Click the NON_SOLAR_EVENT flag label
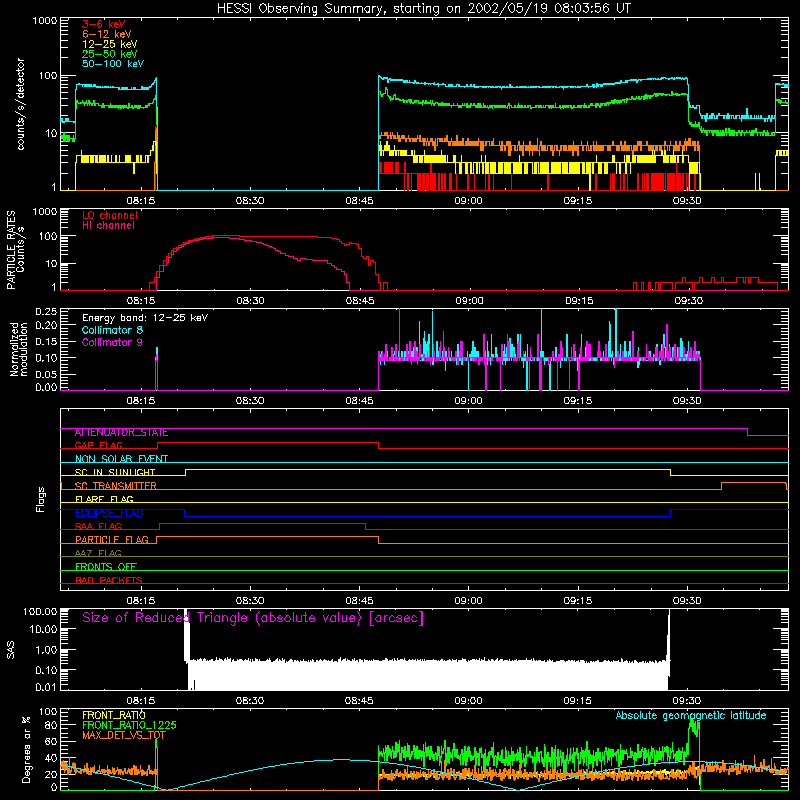This screenshot has width=800, height=800. pos(121,459)
